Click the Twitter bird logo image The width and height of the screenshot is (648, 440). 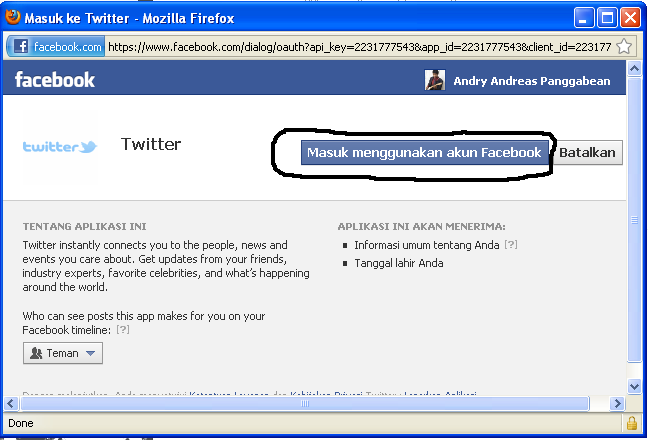point(60,147)
